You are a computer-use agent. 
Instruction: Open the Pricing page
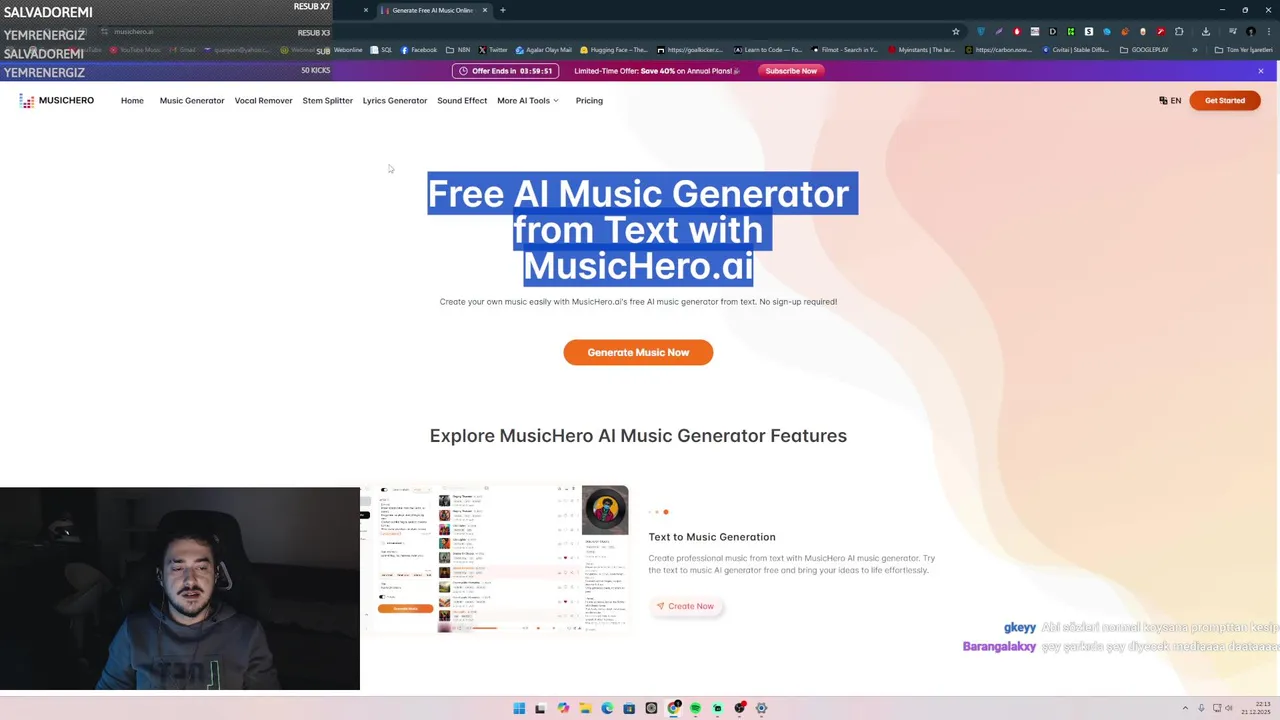point(589,101)
